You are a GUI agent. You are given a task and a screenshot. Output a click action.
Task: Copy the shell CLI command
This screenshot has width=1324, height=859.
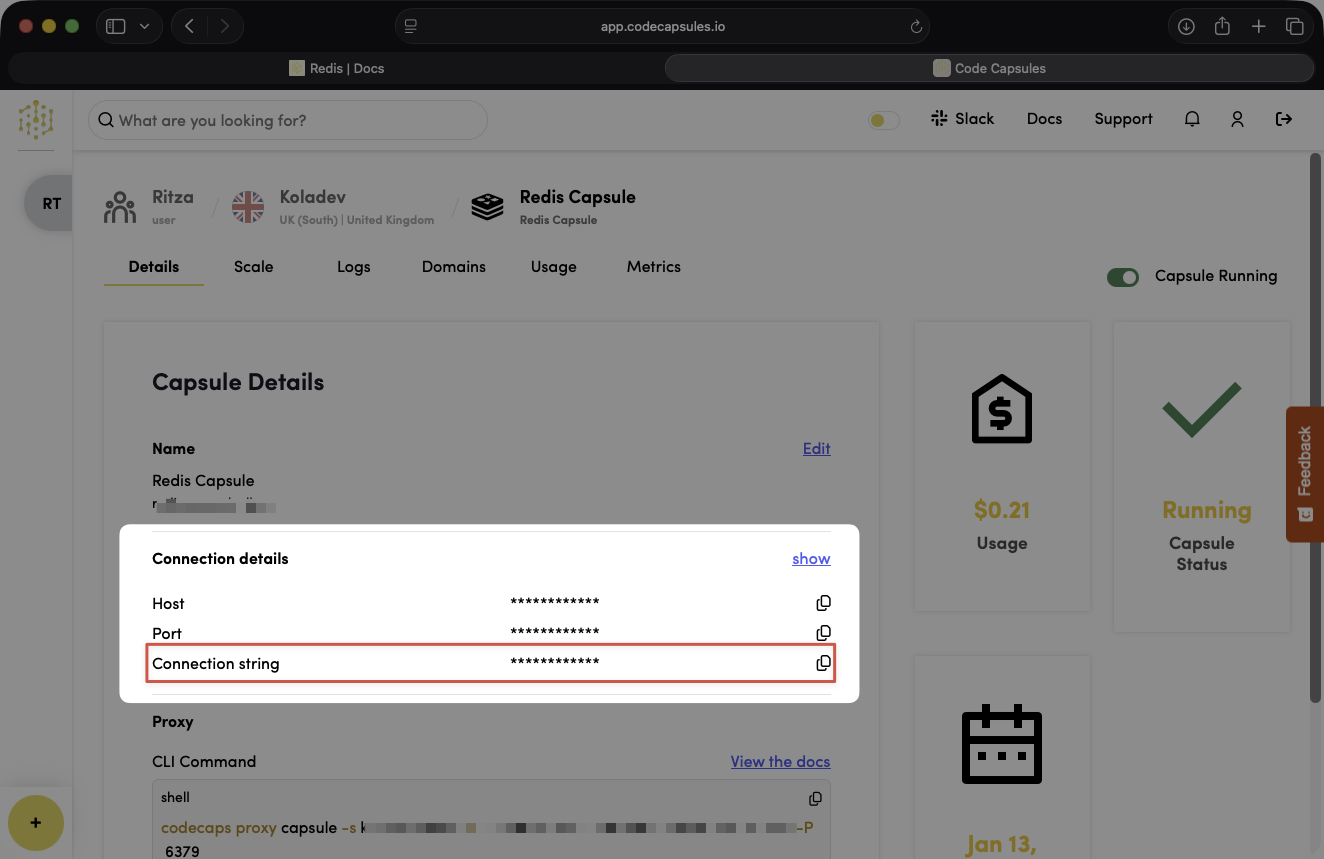pos(815,798)
